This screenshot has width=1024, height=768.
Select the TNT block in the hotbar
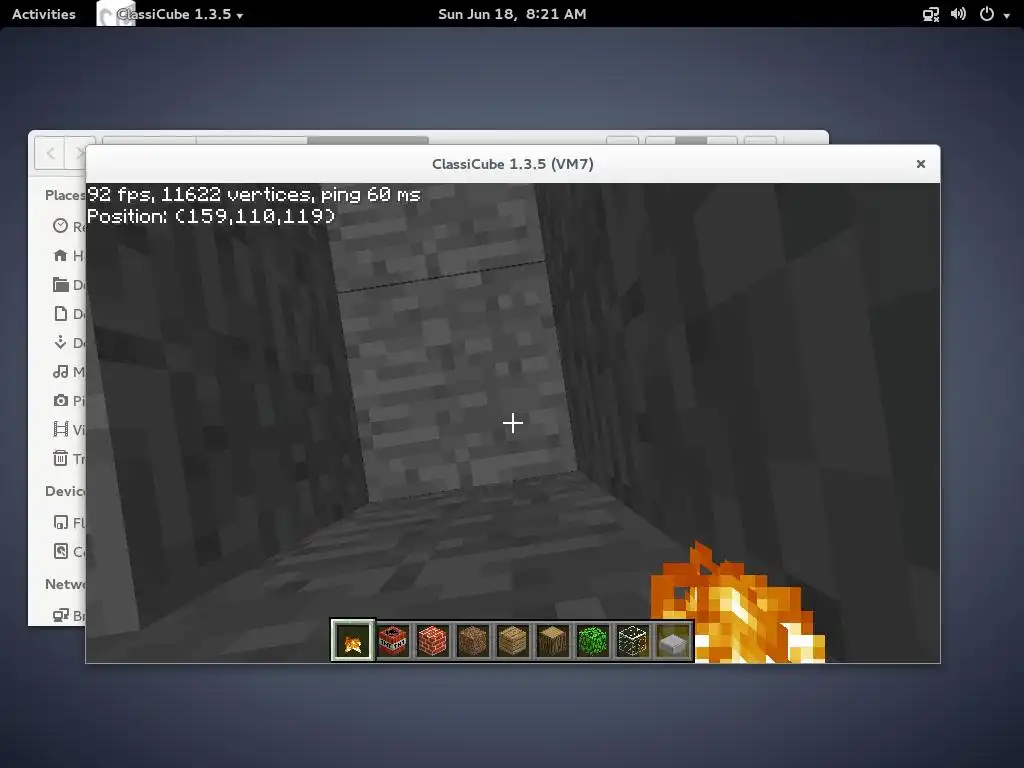[x=393, y=641]
